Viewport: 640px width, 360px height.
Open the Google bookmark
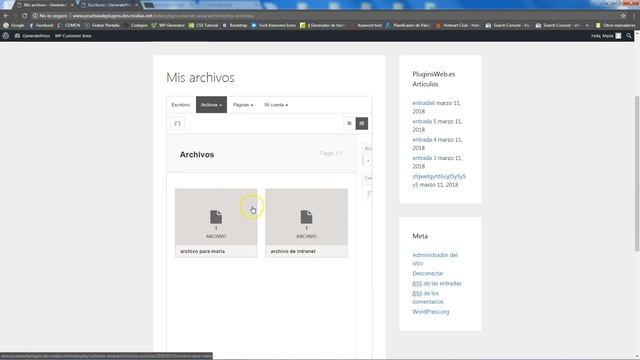click(x=14, y=25)
